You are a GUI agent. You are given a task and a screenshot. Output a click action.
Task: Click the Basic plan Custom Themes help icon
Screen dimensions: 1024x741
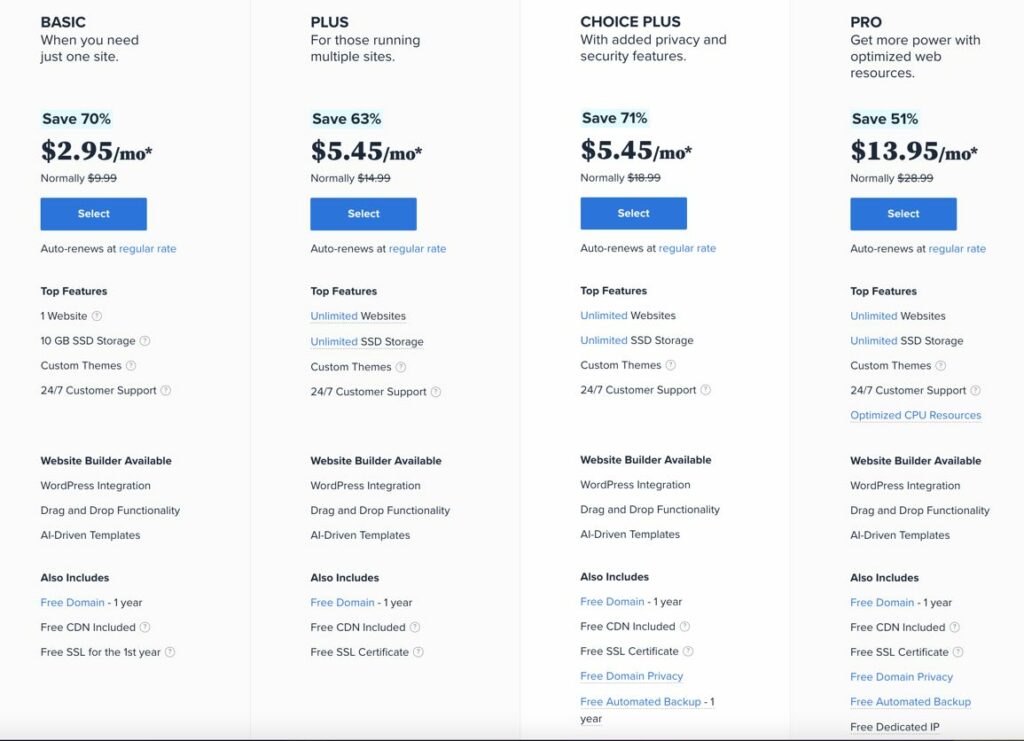coord(131,366)
